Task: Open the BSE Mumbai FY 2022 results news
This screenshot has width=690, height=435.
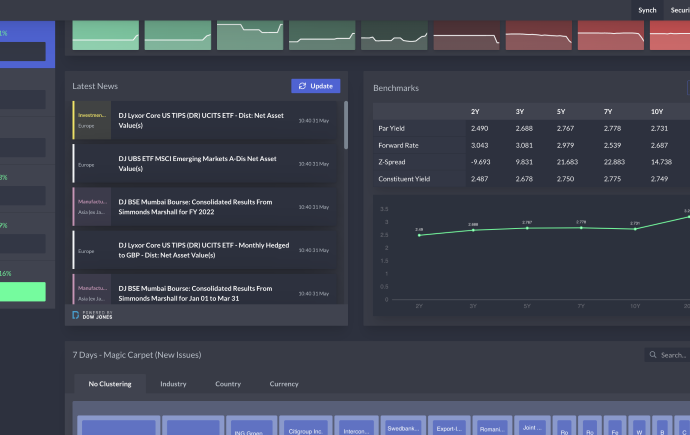Action: [206, 207]
